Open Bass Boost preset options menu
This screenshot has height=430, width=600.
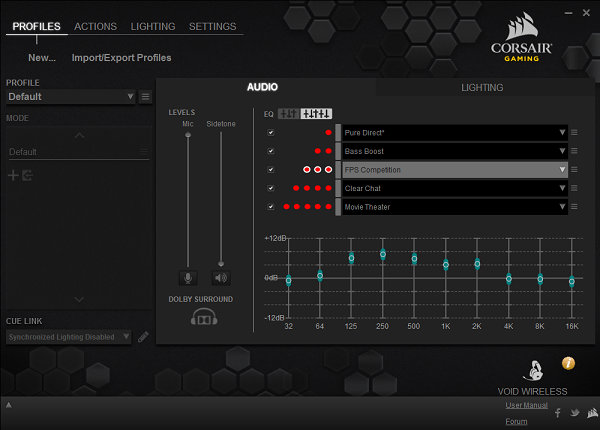pyautogui.click(x=574, y=151)
